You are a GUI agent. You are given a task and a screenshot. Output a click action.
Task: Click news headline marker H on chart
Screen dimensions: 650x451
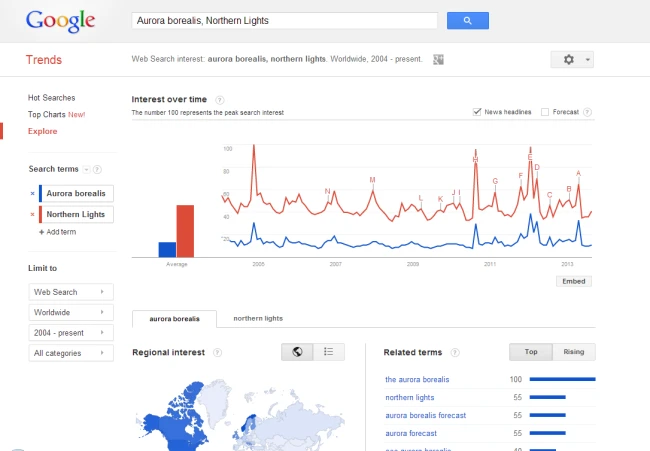point(475,160)
